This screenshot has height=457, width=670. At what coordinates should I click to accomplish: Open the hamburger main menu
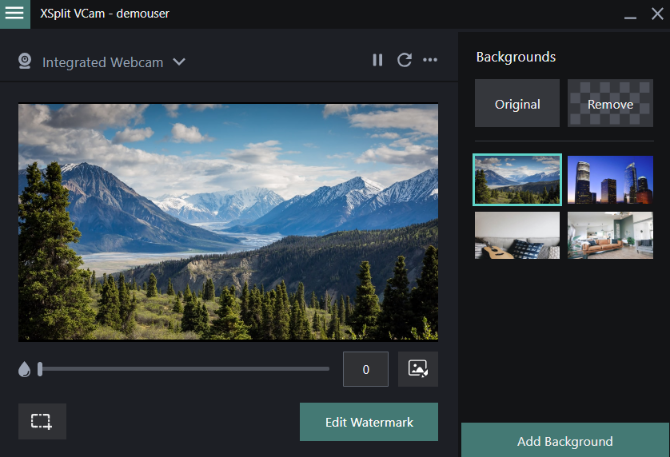(15, 14)
